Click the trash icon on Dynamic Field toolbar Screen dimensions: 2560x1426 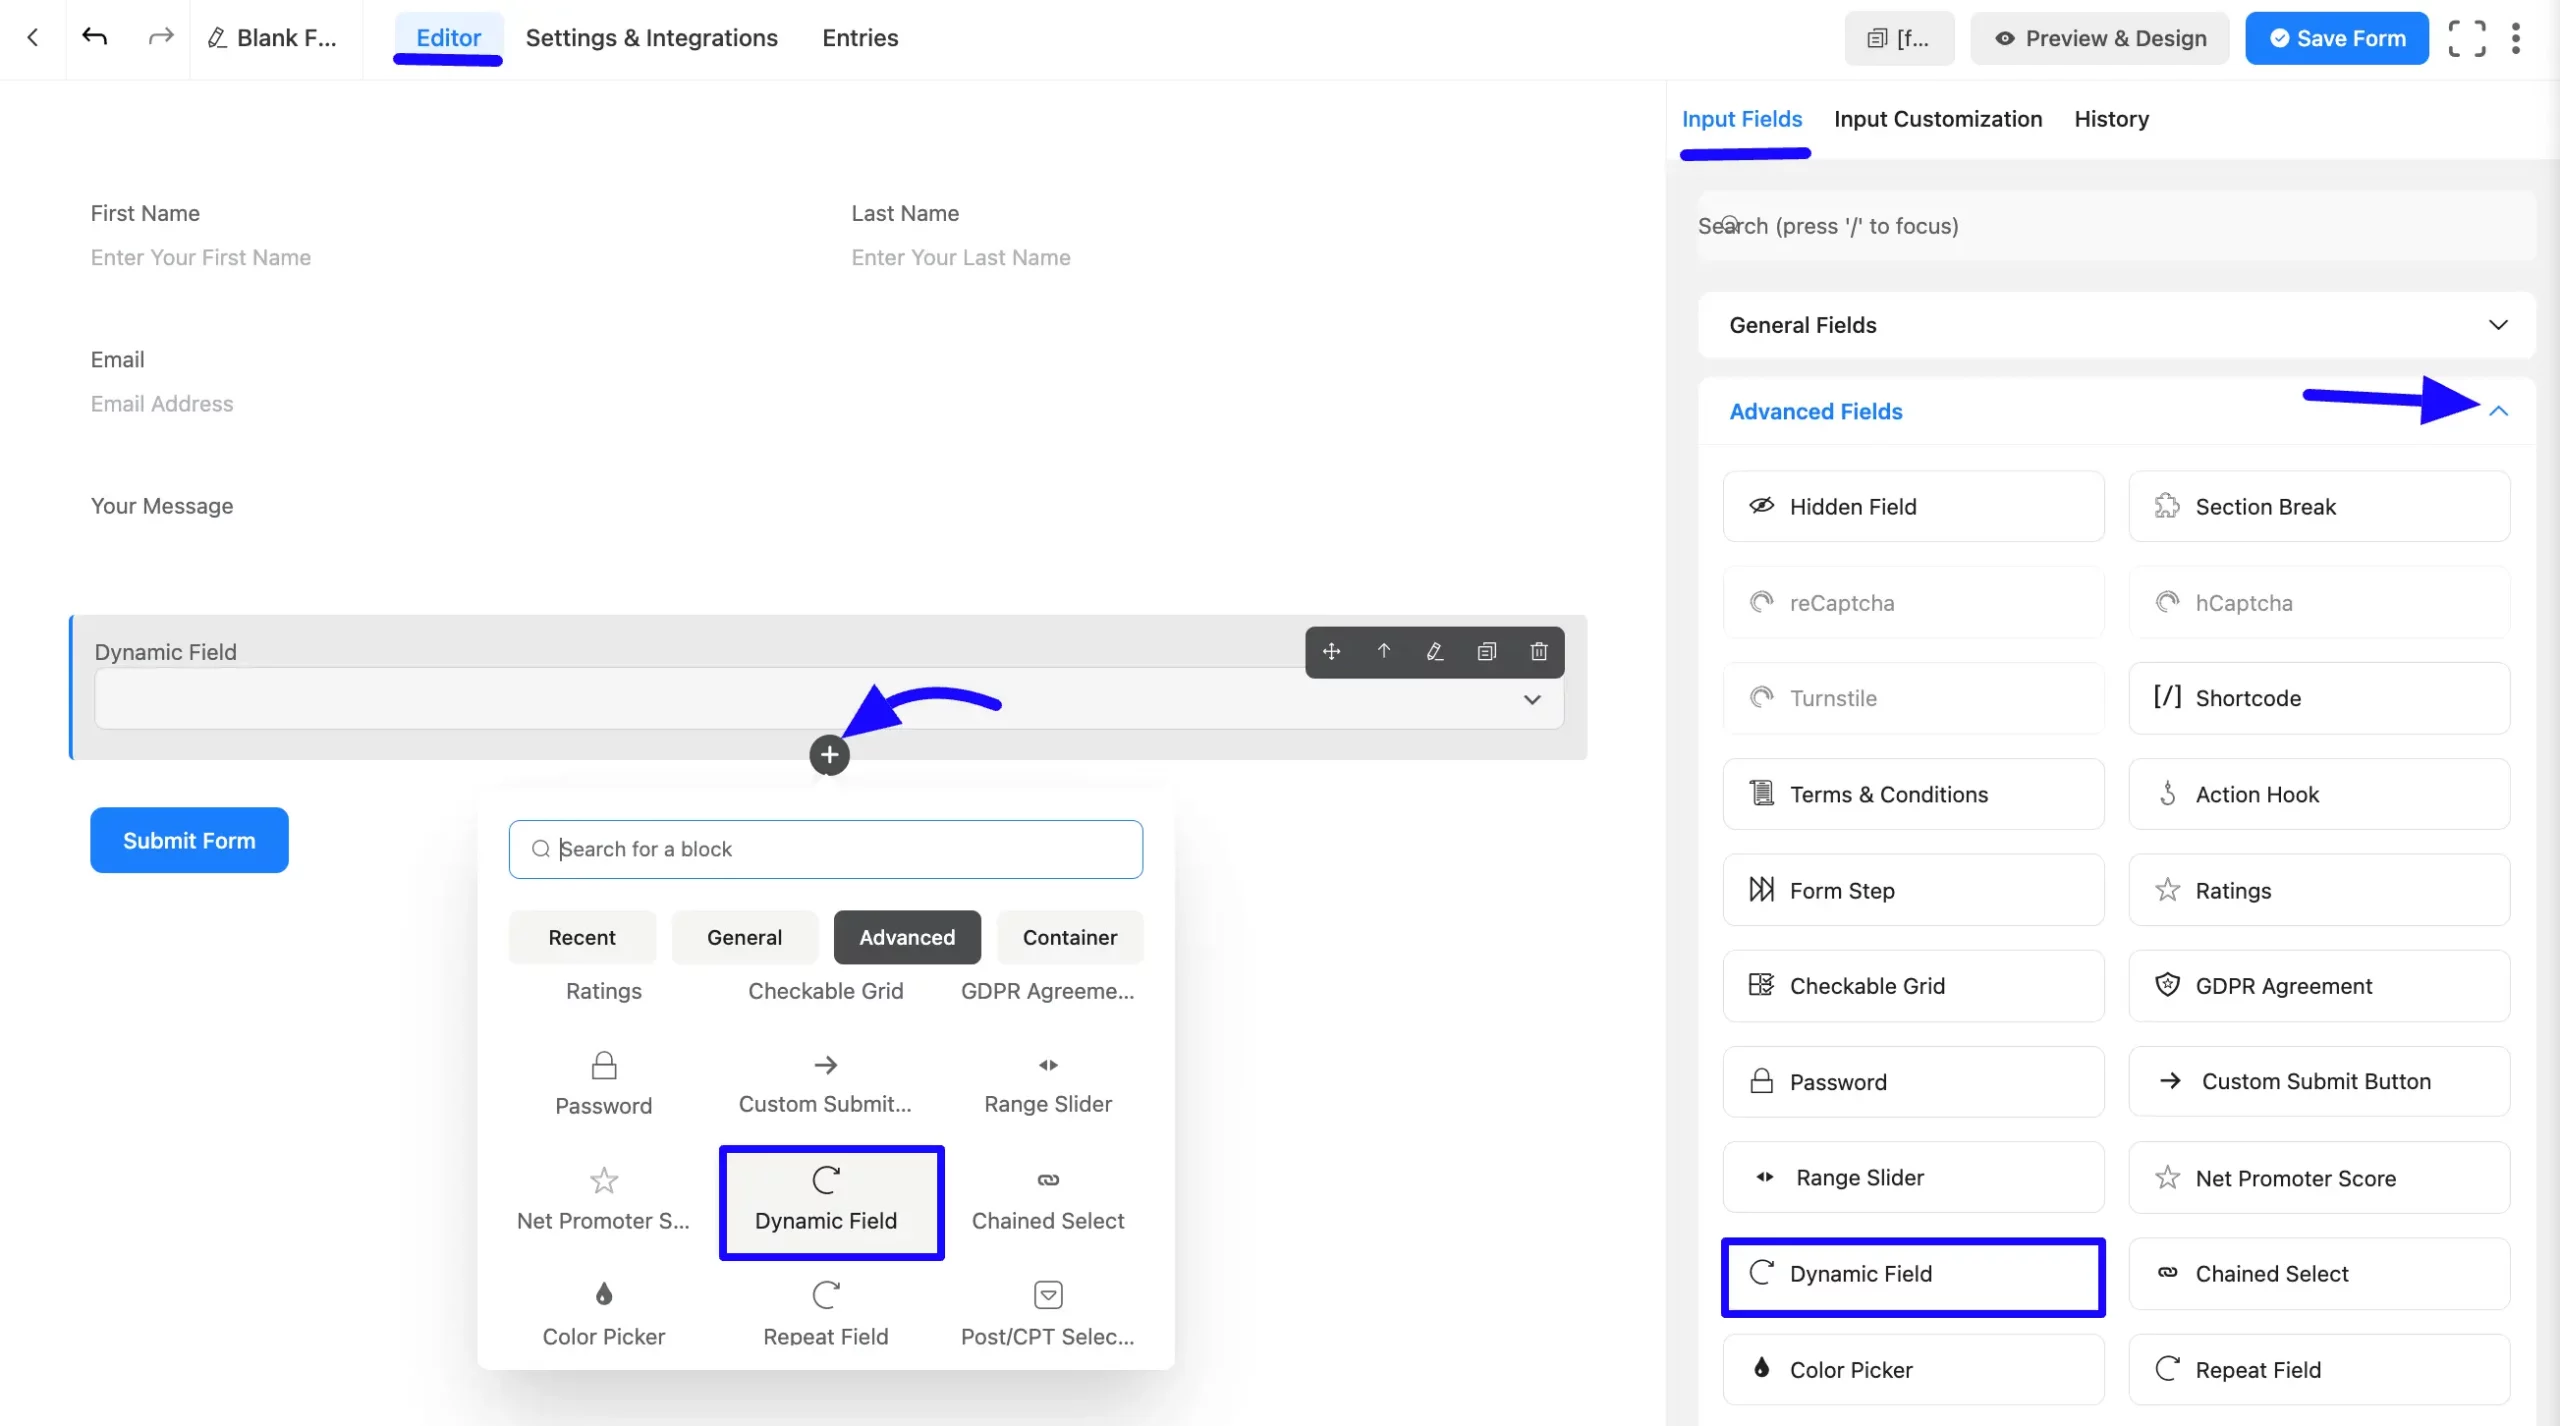1539,652
